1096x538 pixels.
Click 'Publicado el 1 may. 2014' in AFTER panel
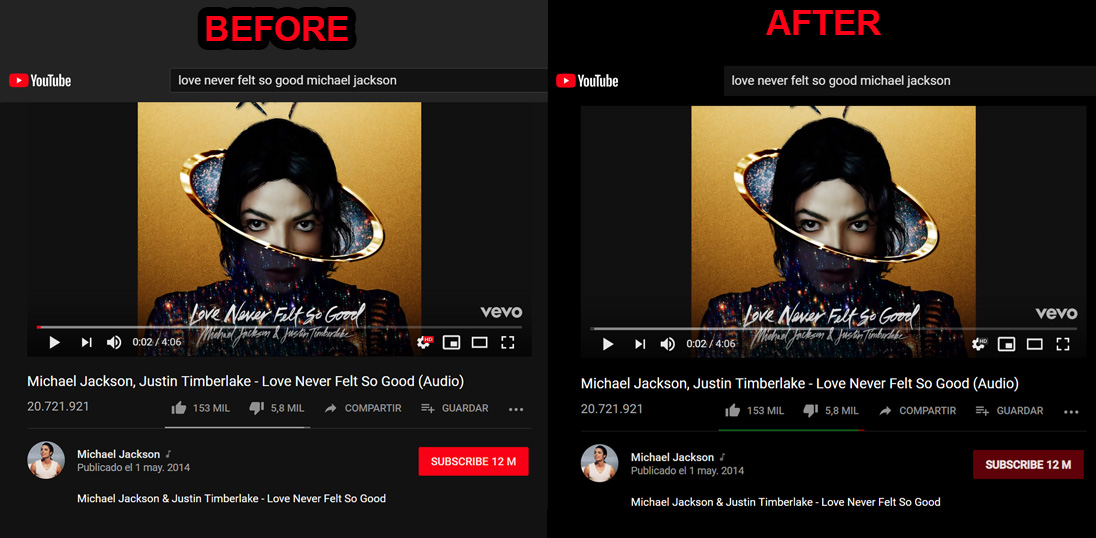click(687, 471)
